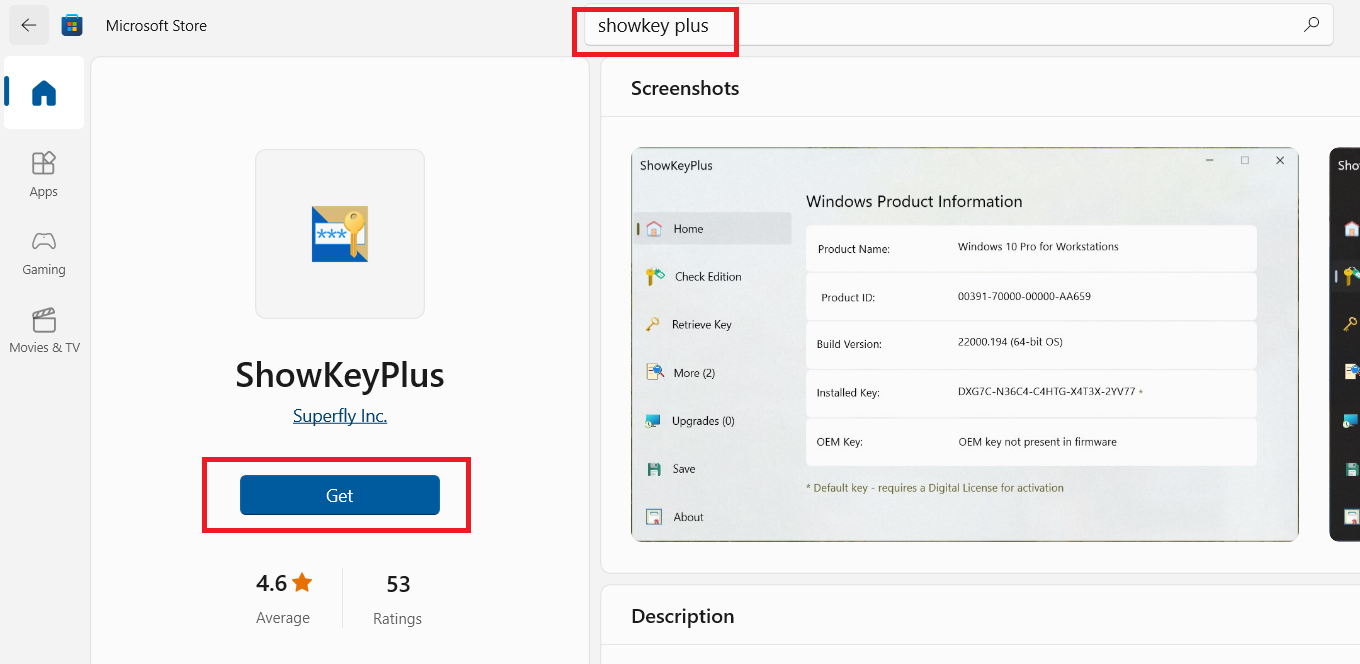The width and height of the screenshot is (1360, 664).
Task: Click the OEM key not present text
Action: [x=1037, y=441]
